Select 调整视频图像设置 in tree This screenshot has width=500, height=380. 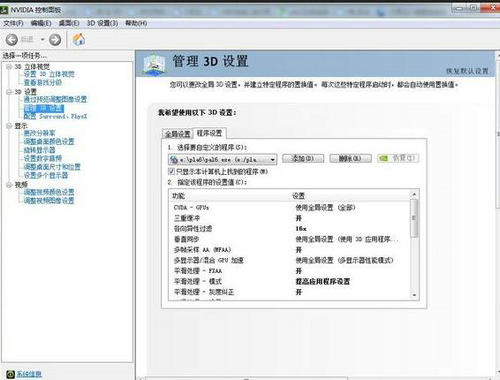click(49, 201)
